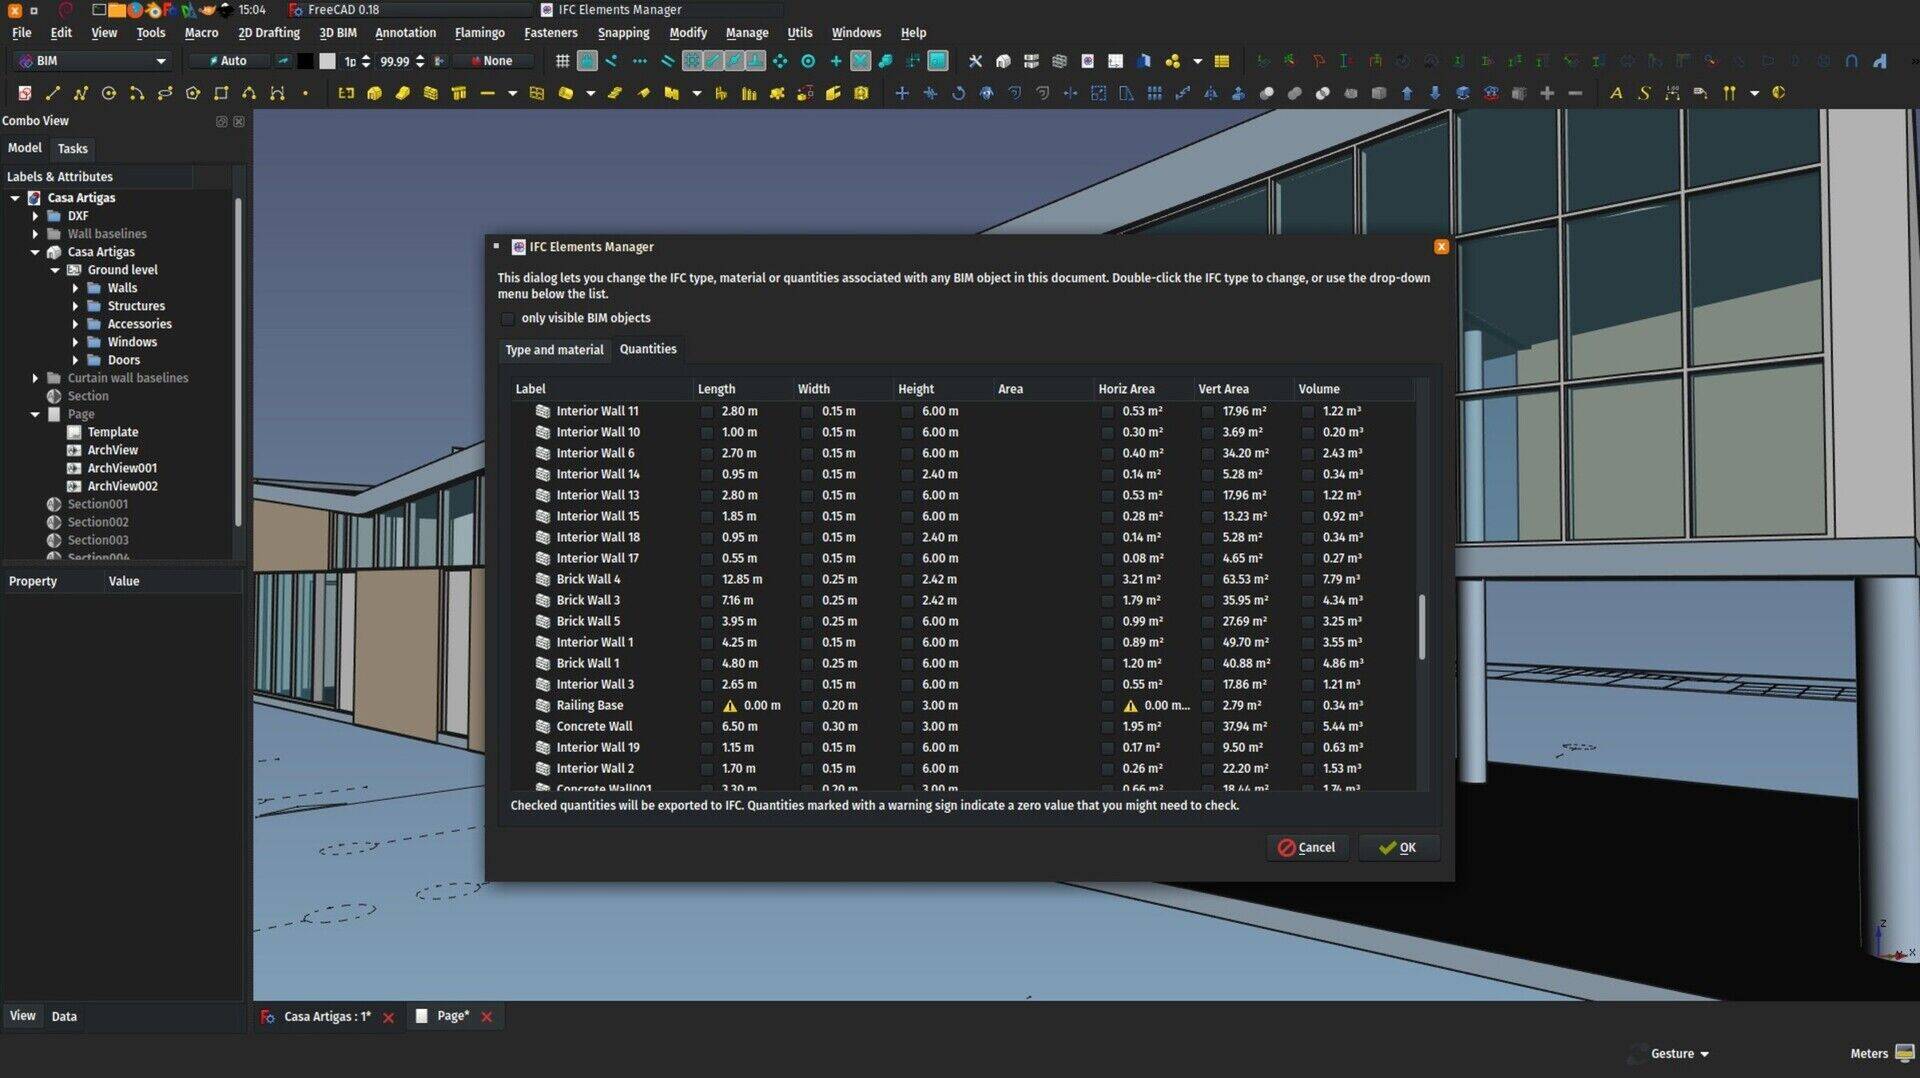Screen dimensions: 1920x1078
Task: Expand the Walls group in tree
Action: point(75,288)
